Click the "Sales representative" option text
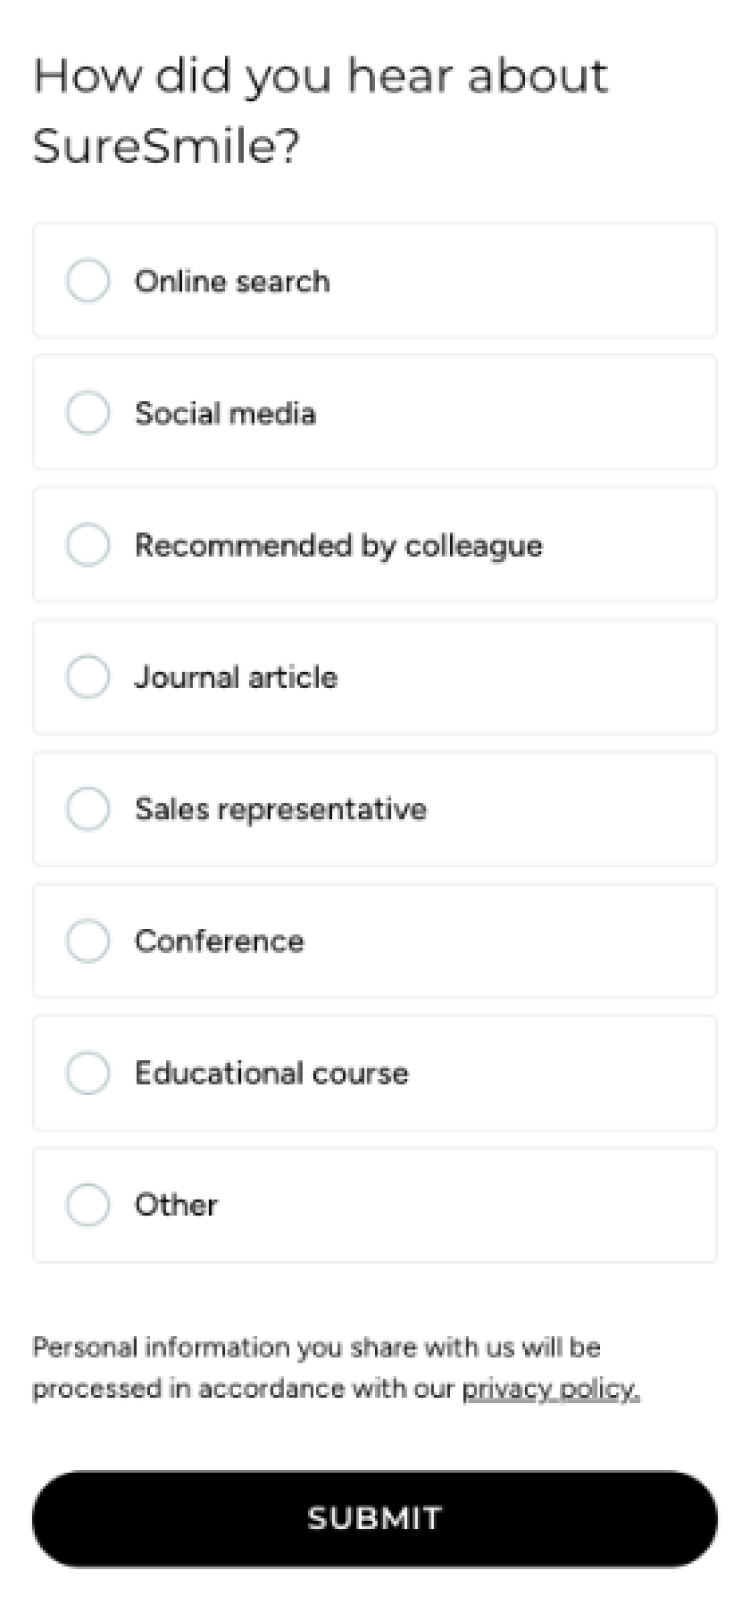The height and width of the screenshot is (1624, 750). [x=280, y=810]
